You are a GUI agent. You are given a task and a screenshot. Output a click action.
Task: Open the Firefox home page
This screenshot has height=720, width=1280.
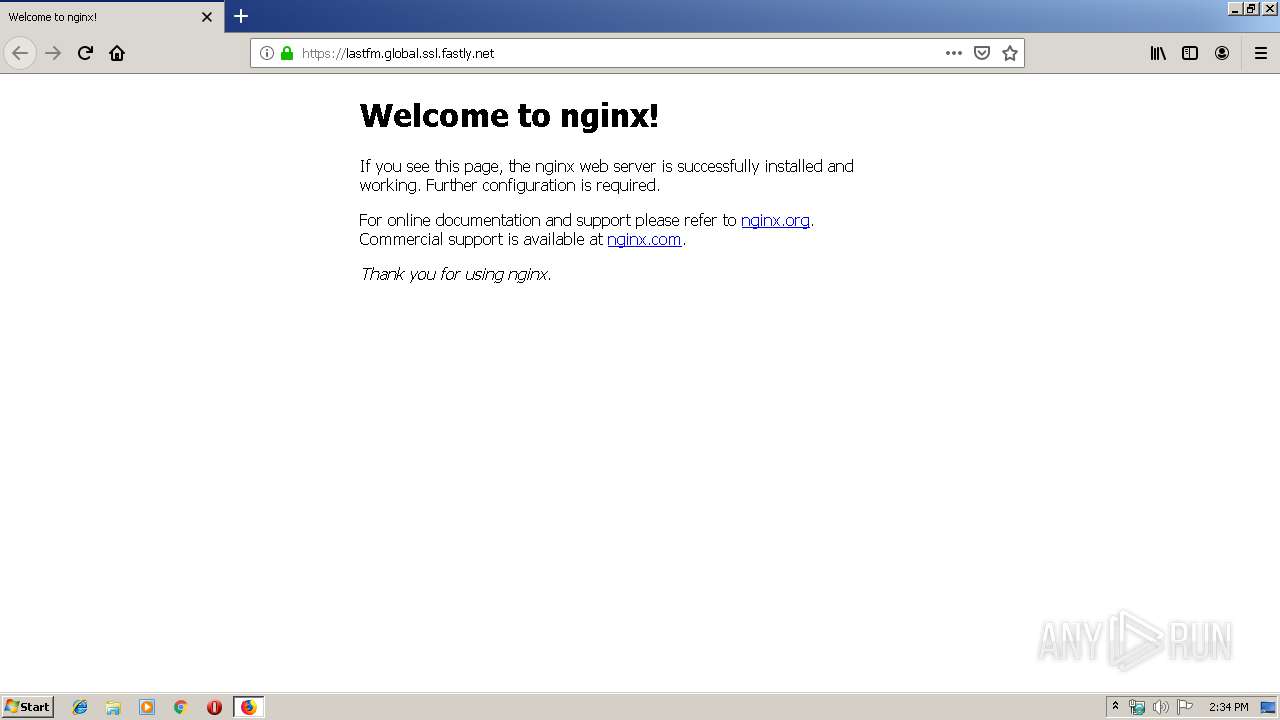pyautogui.click(x=117, y=53)
